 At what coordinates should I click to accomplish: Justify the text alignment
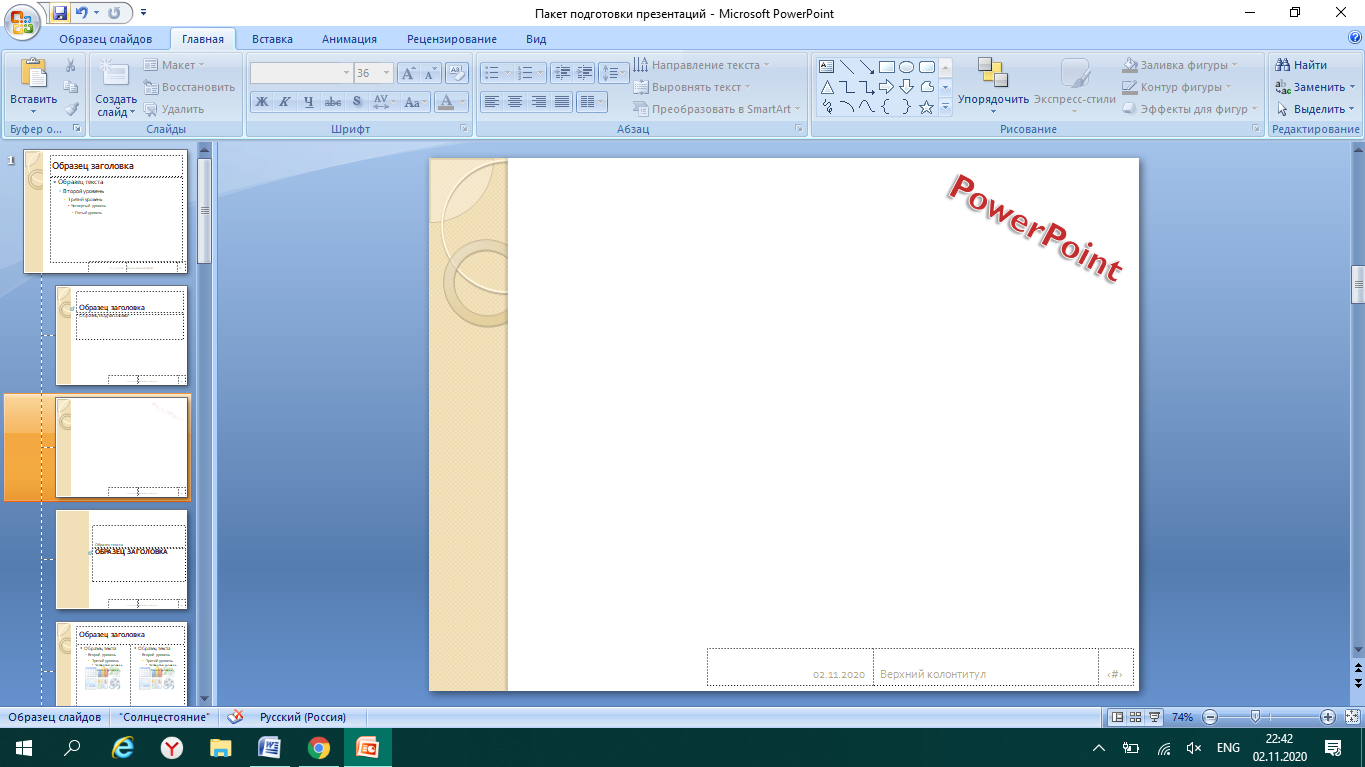click(562, 102)
